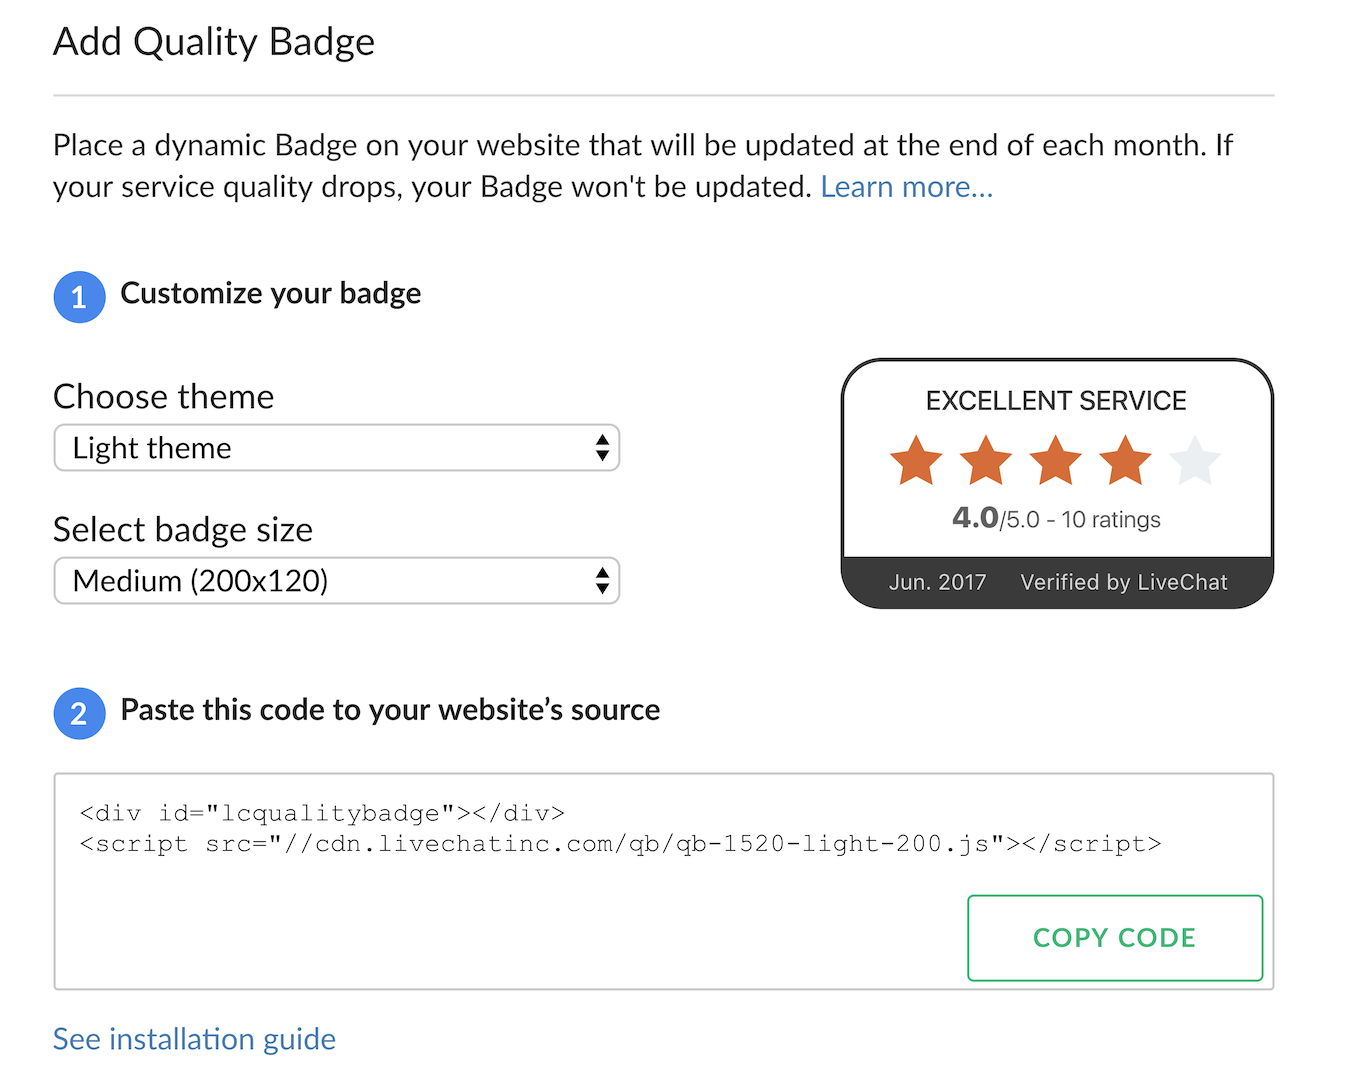This screenshot has height=1079, width=1363.
Task: Click inside the embed code text area
Action: point(664,882)
